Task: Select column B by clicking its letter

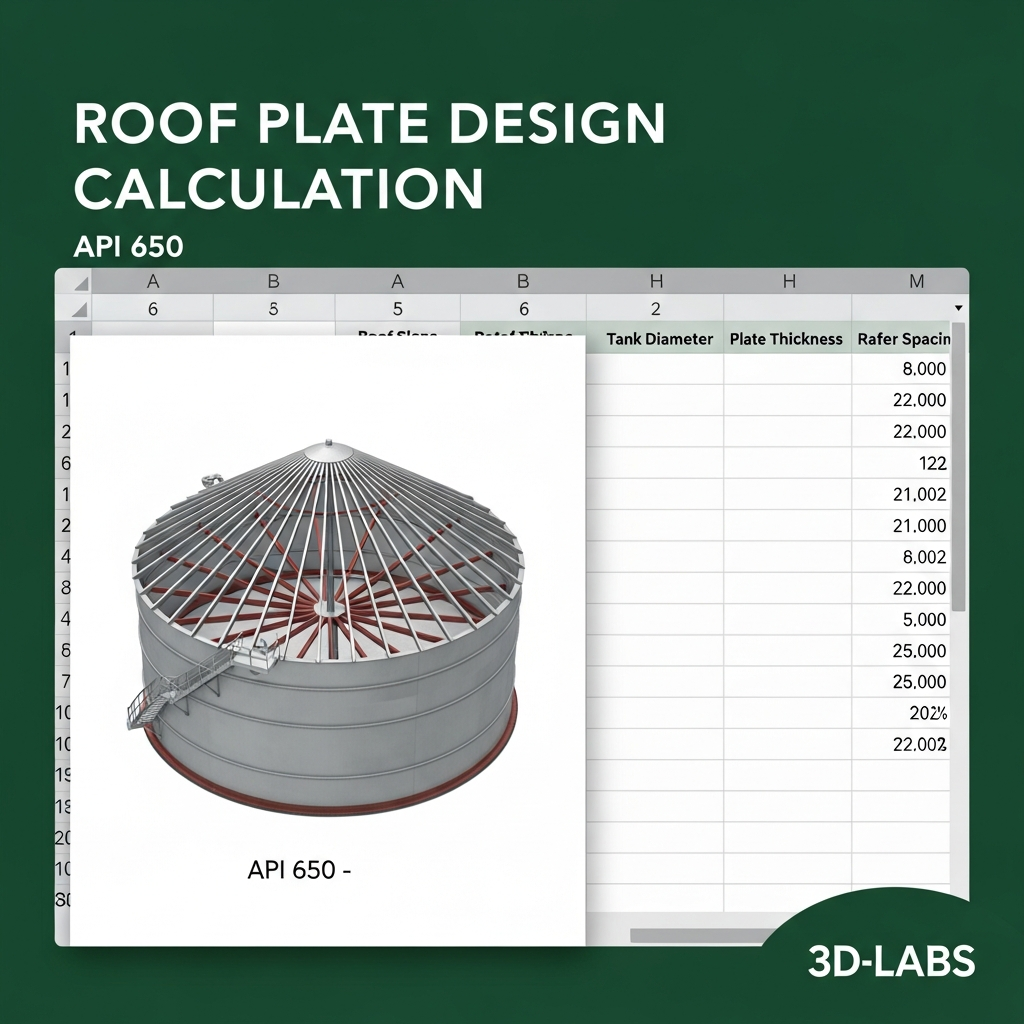Action: click(x=273, y=281)
